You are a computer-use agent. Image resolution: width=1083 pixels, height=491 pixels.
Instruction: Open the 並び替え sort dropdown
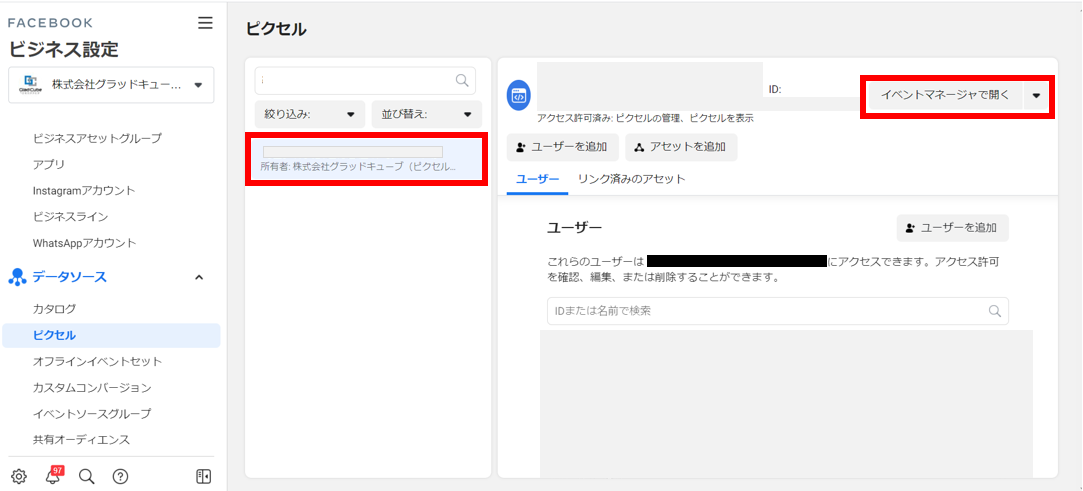[x=426, y=114]
